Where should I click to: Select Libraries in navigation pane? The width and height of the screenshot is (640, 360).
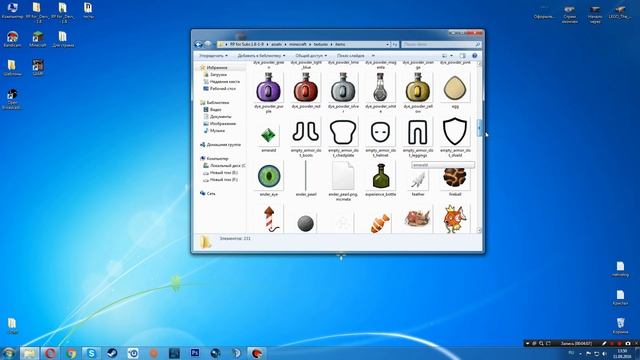(218, 103)
